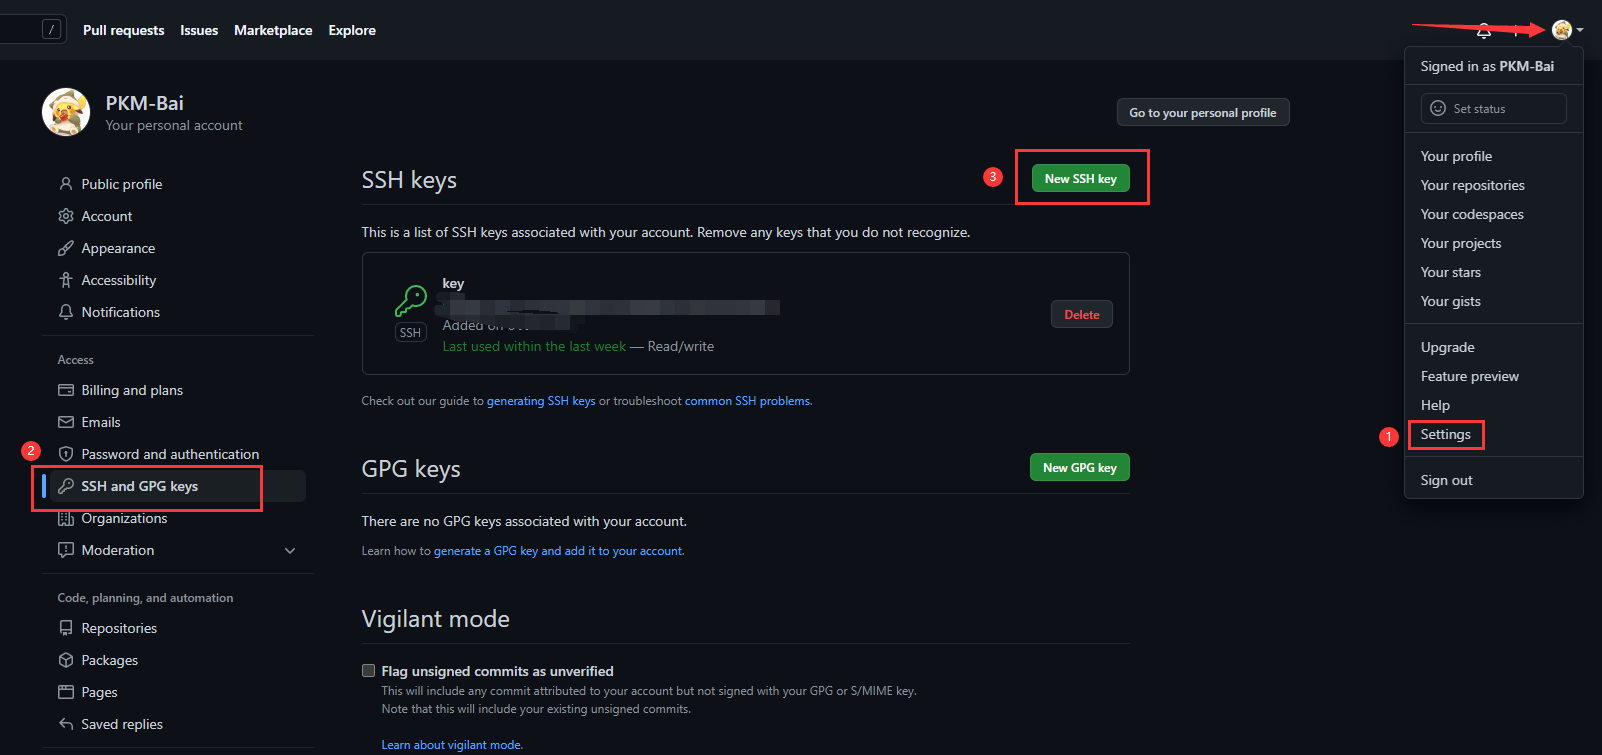Select Your repositories from the menu

[1473, 185]
